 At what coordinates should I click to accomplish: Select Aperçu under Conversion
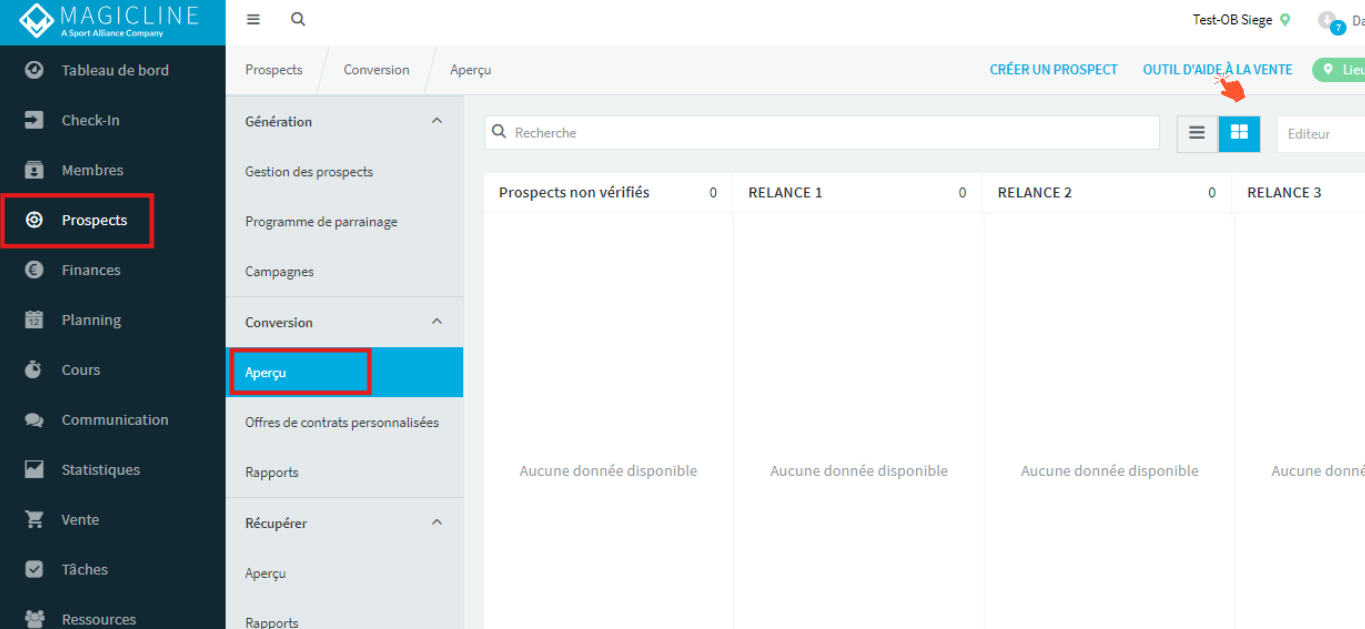click(344, 372)
